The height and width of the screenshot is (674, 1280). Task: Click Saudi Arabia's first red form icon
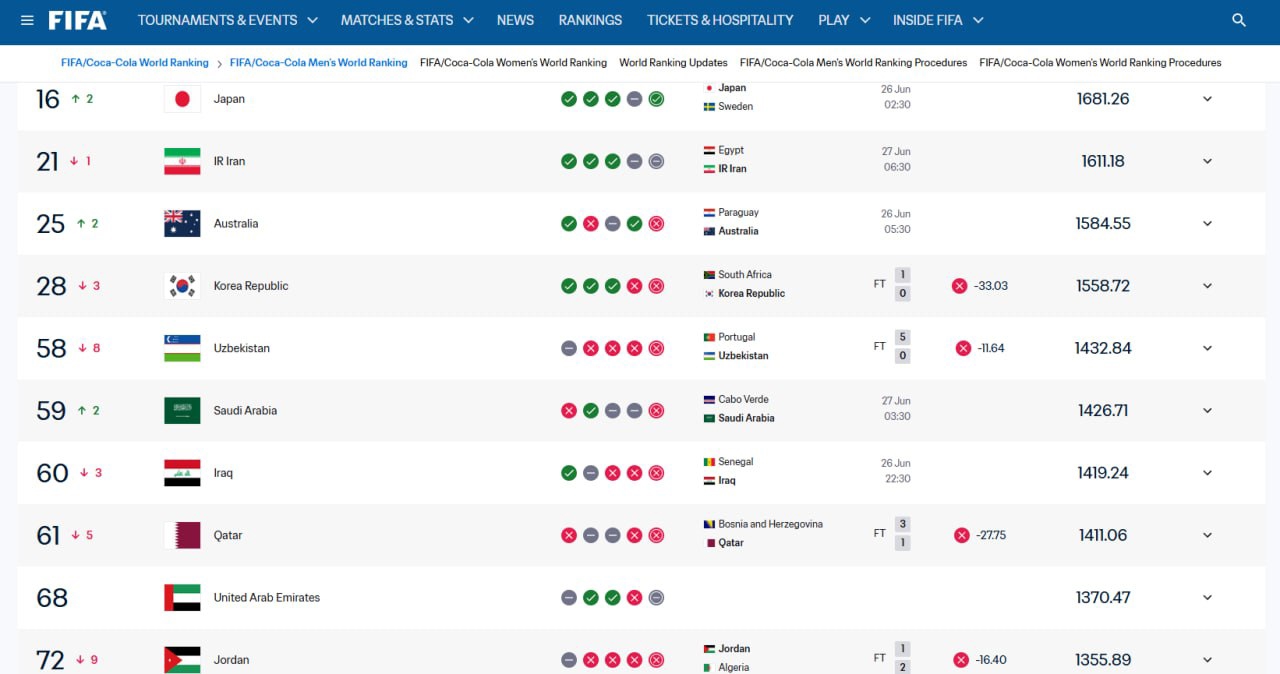(569, 411)
